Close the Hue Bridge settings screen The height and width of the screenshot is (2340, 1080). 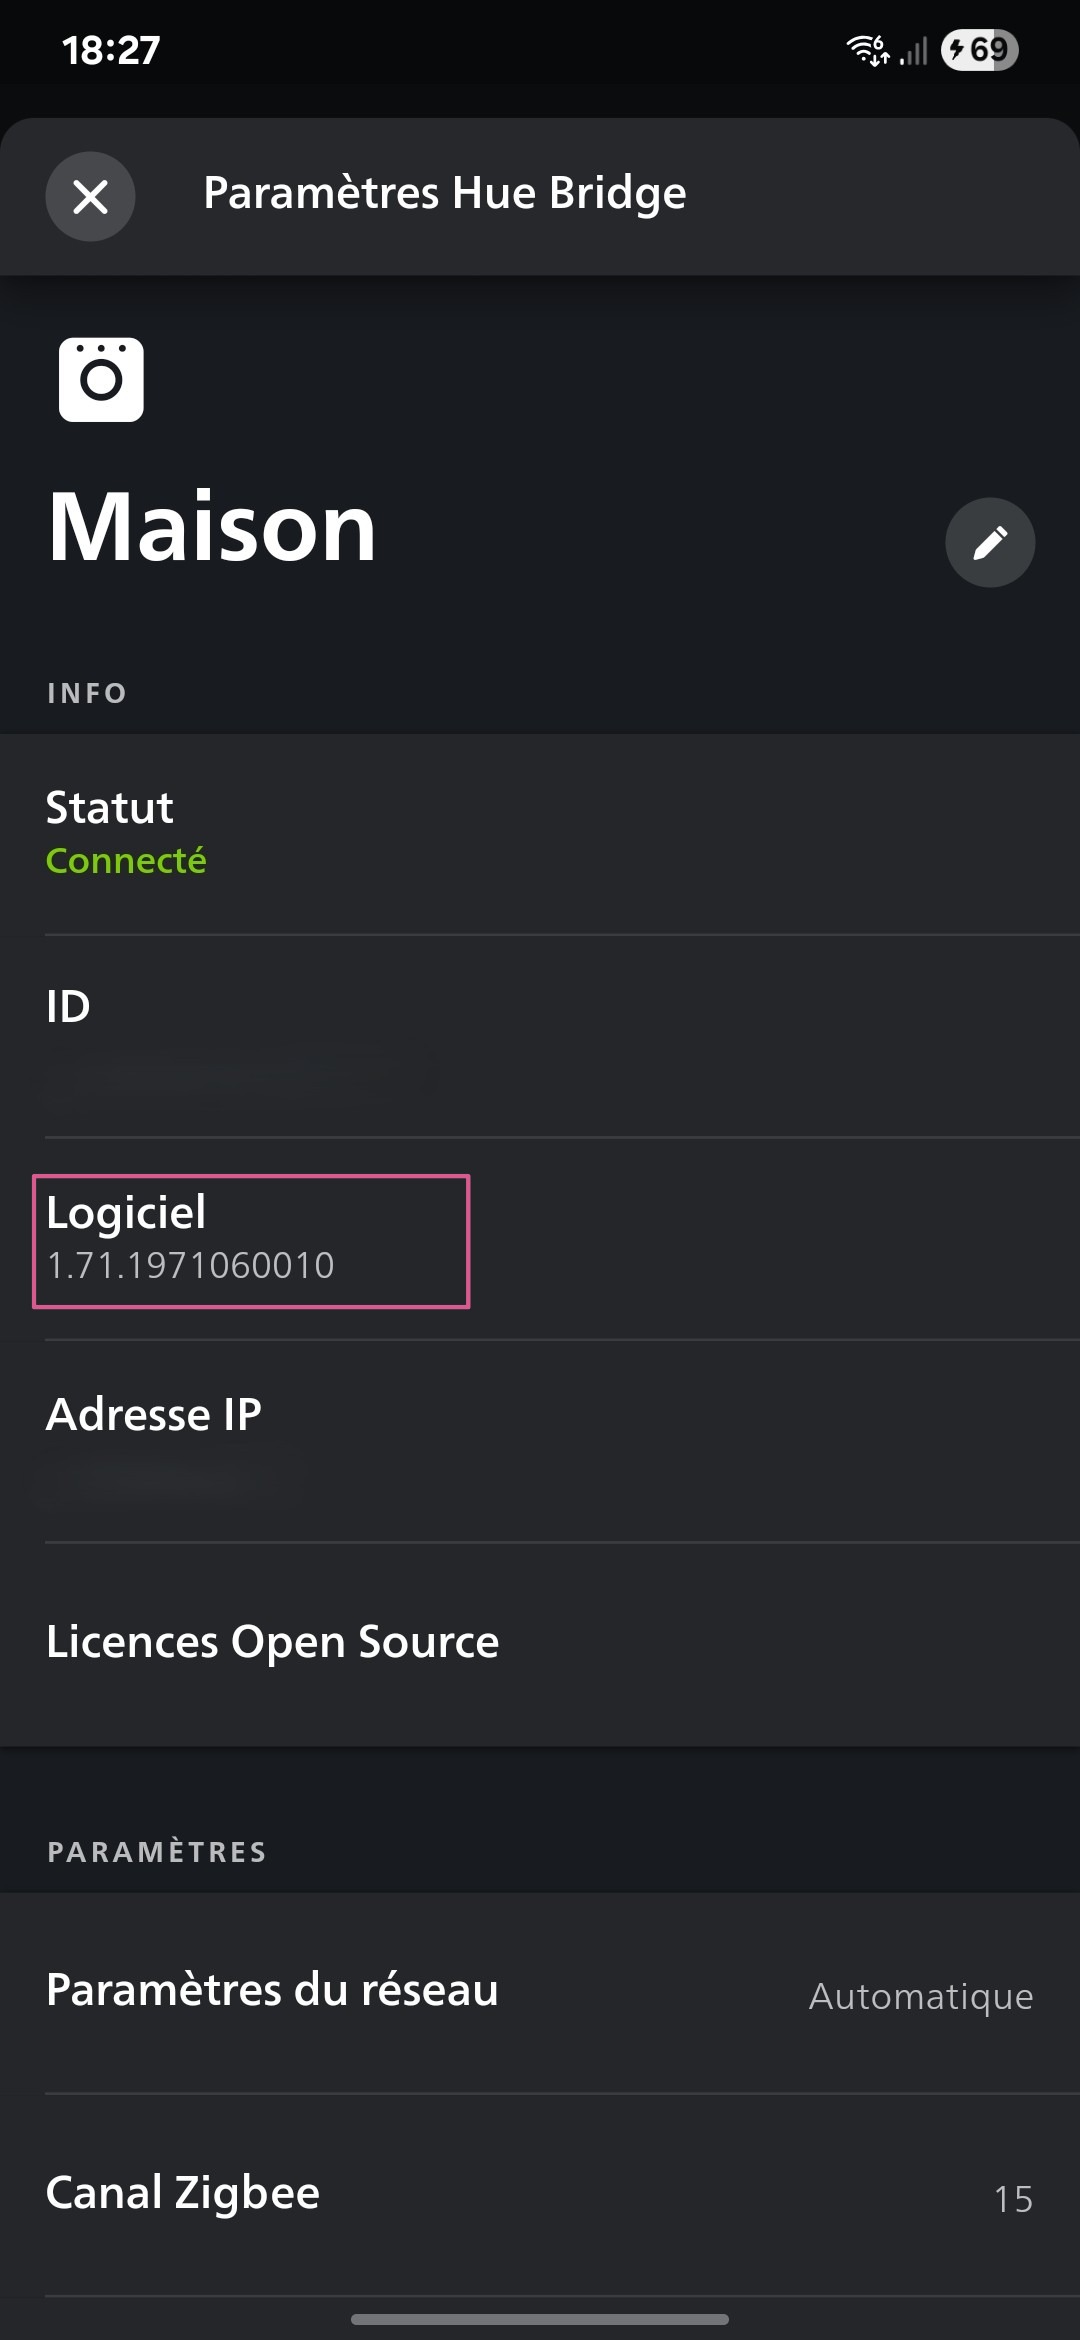click(90, 196)
